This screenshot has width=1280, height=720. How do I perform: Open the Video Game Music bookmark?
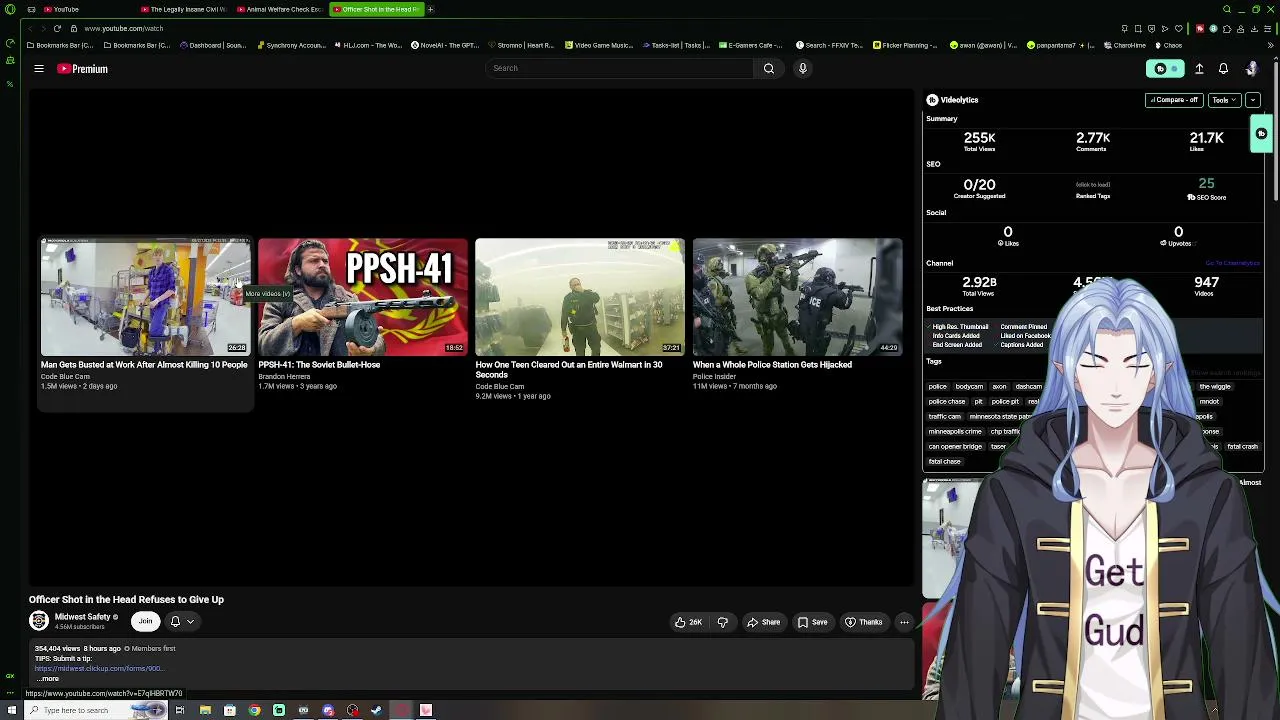tap(599, 45)
